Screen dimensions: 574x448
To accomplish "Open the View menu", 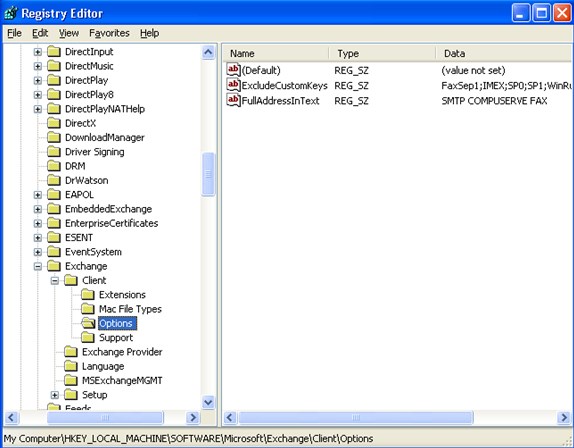I will click(69, 33).
